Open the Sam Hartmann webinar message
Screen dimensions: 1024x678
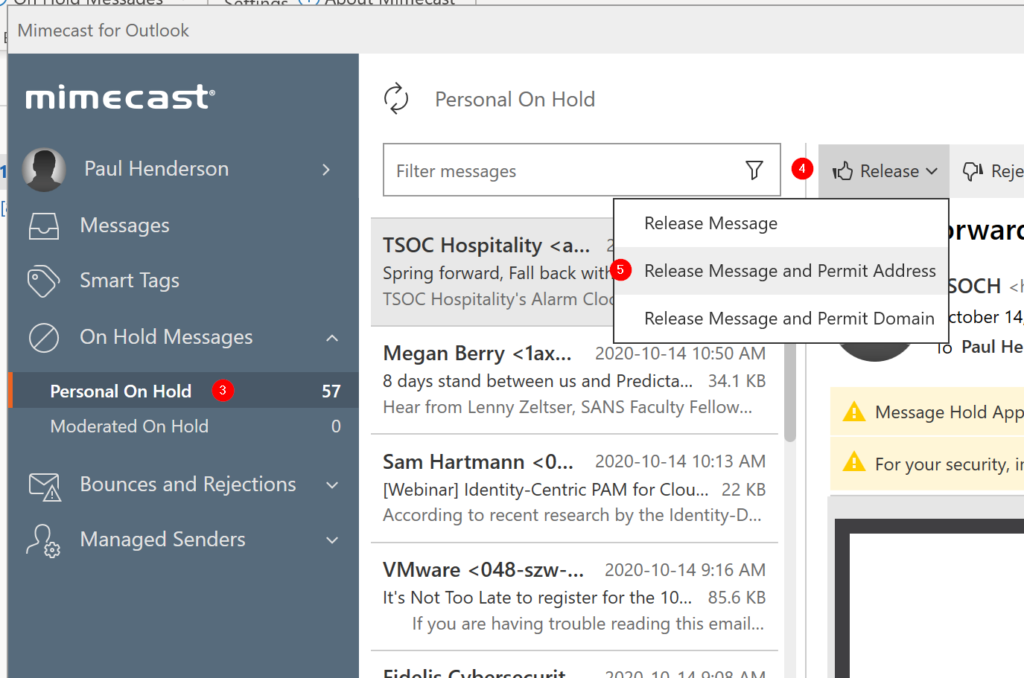[x=575, y=489]
